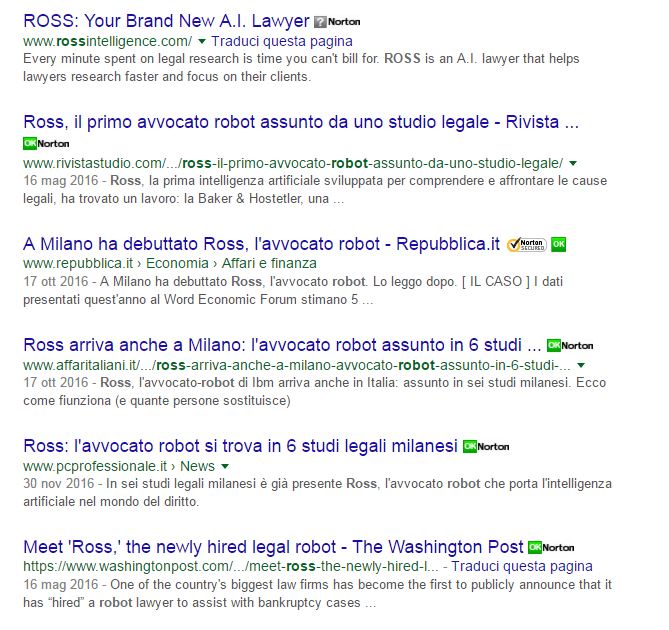
Task: Click 'www.repubblica.it › Economia › Affari e finanza' breadcrumb
Action: tap(170, 264)
